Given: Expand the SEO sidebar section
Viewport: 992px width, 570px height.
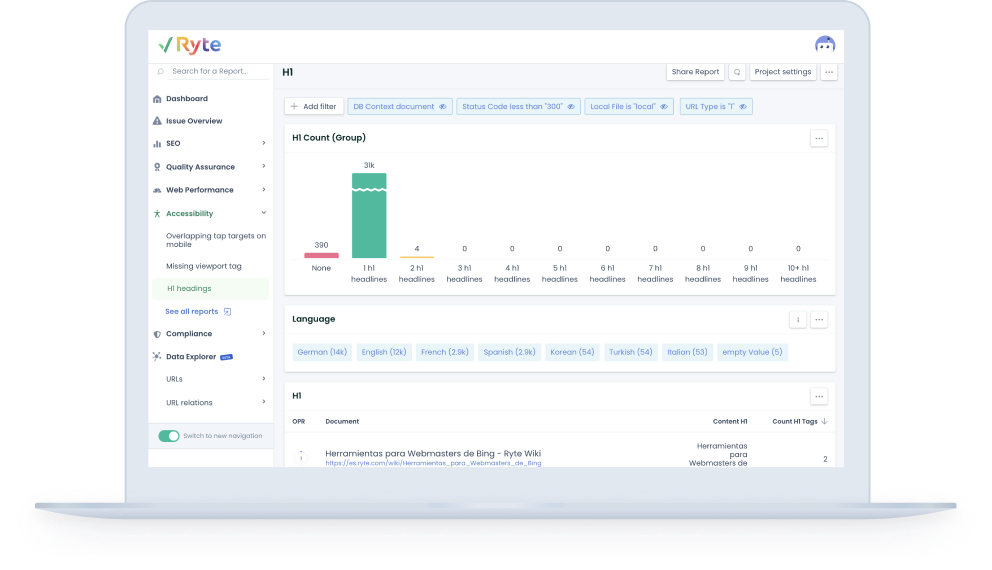Looking at the screenshot, I should click(264, 144).
